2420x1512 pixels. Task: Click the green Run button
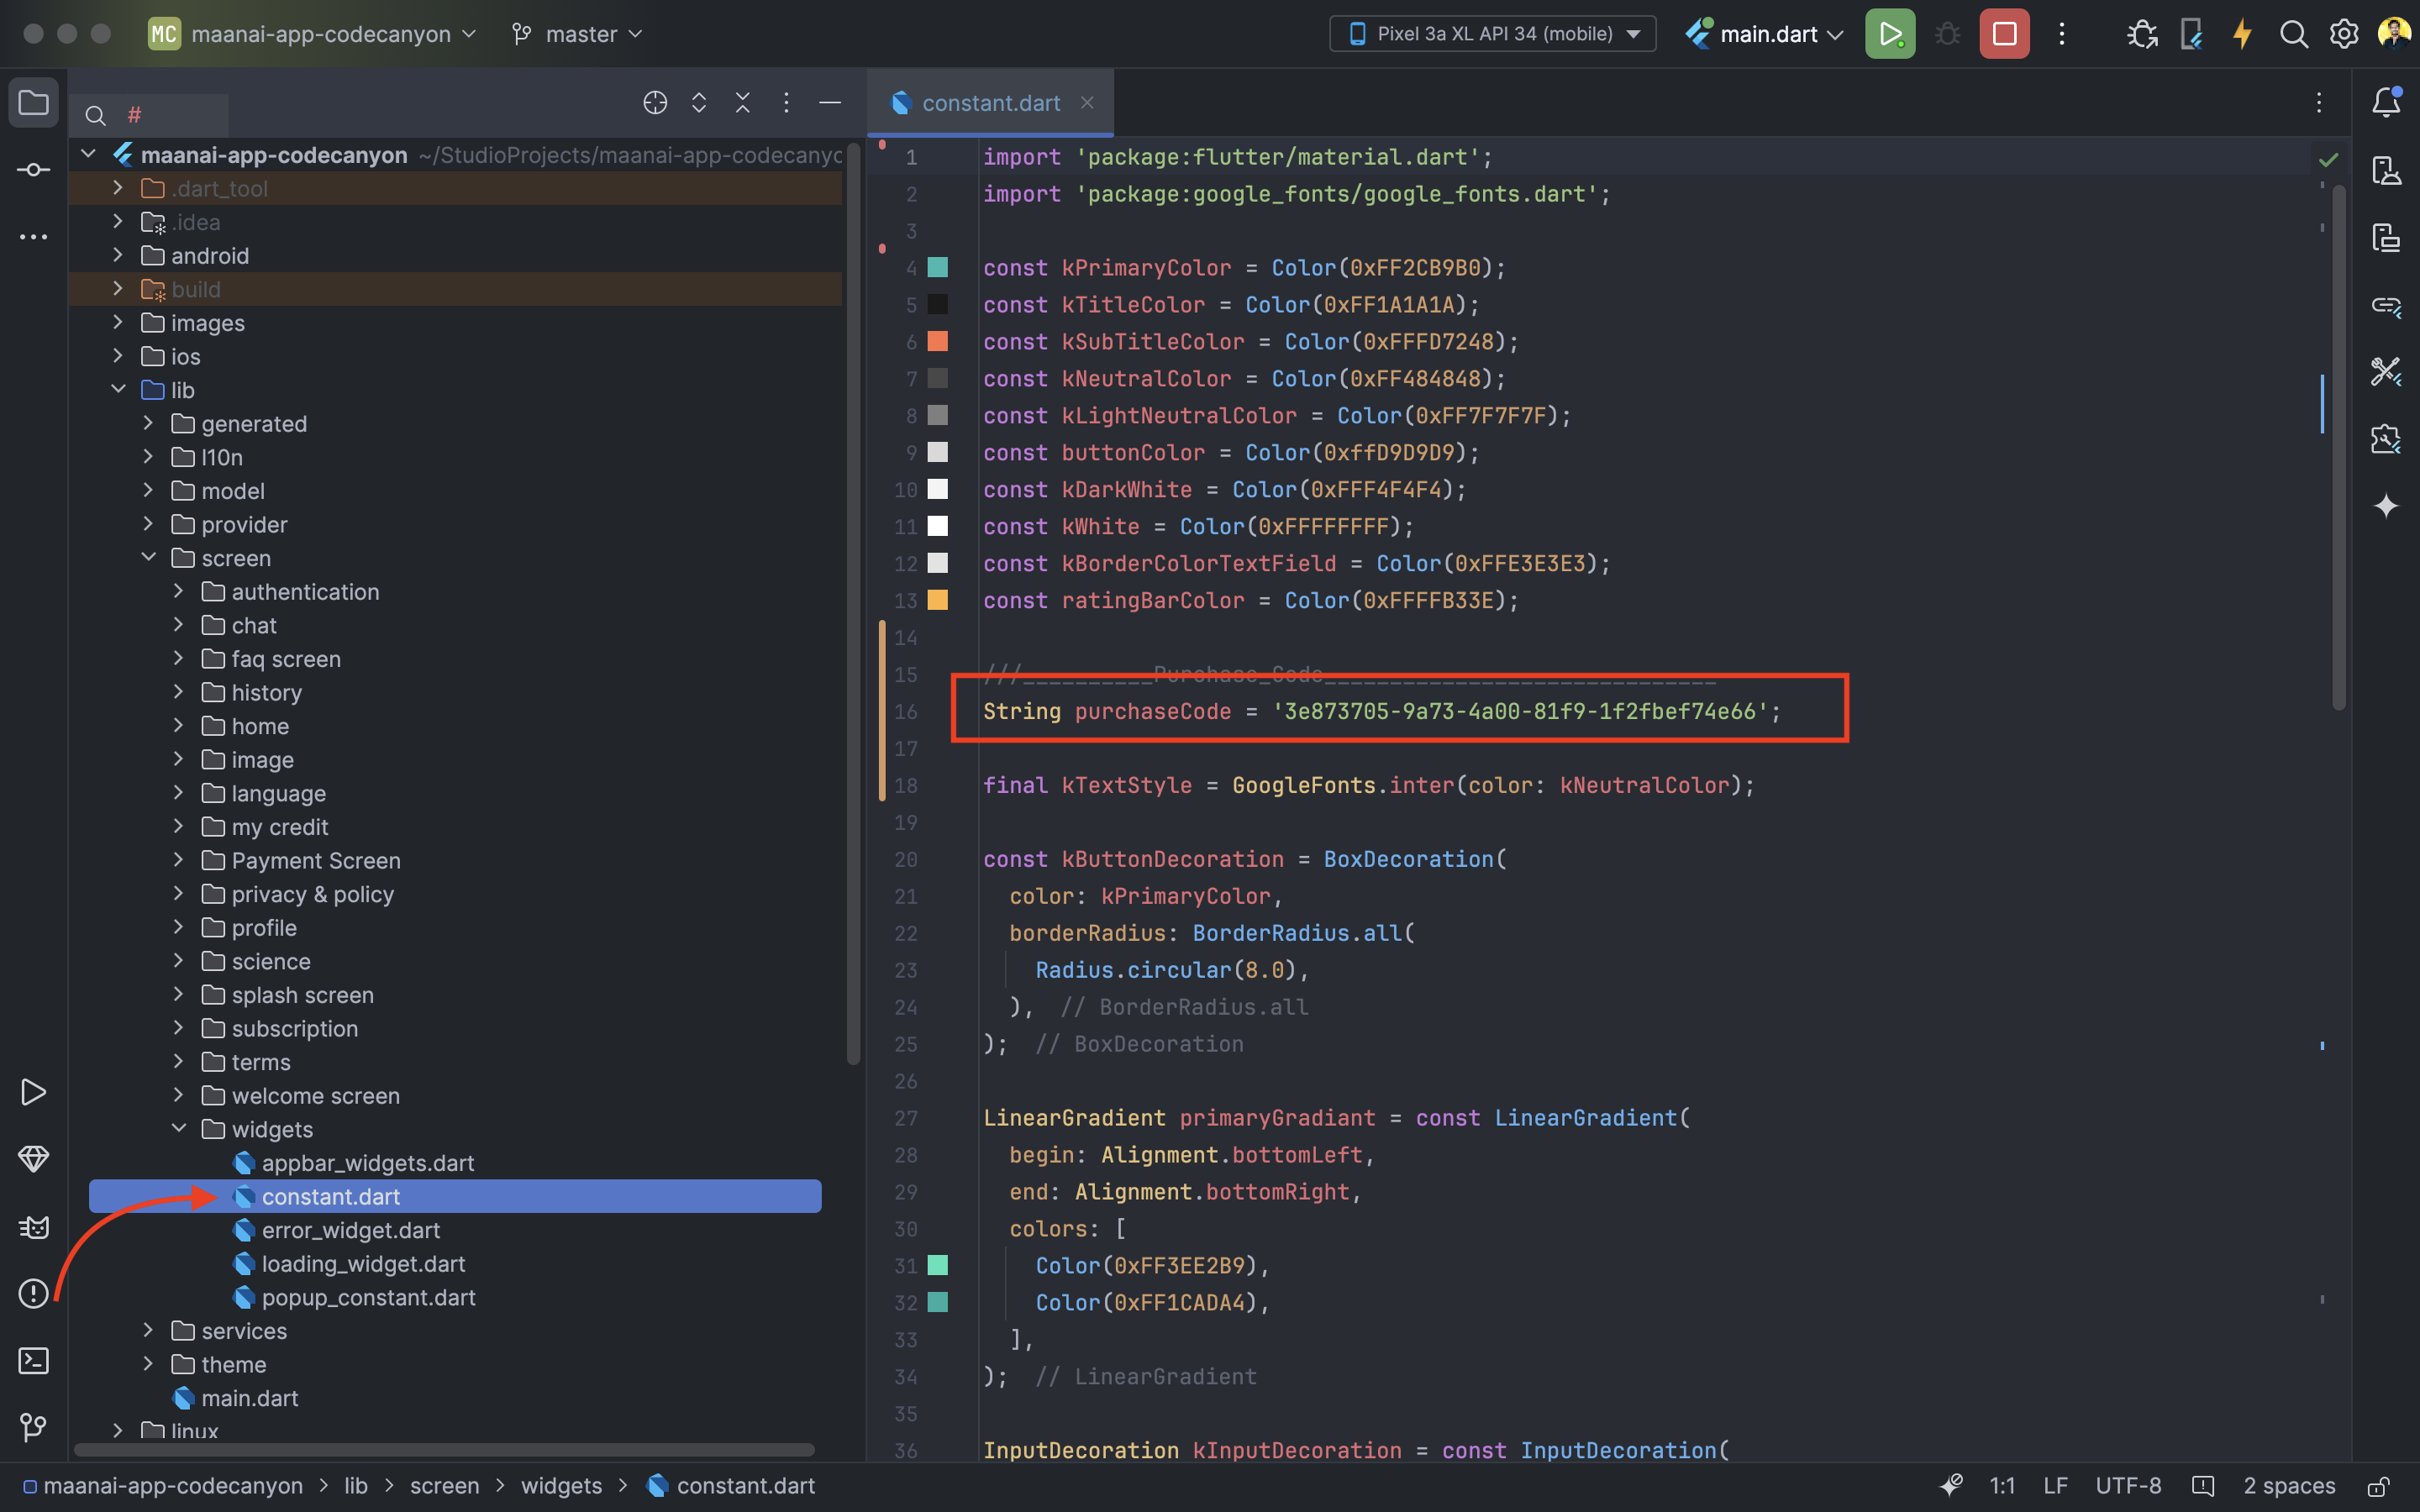click(x=1889, y=34)
